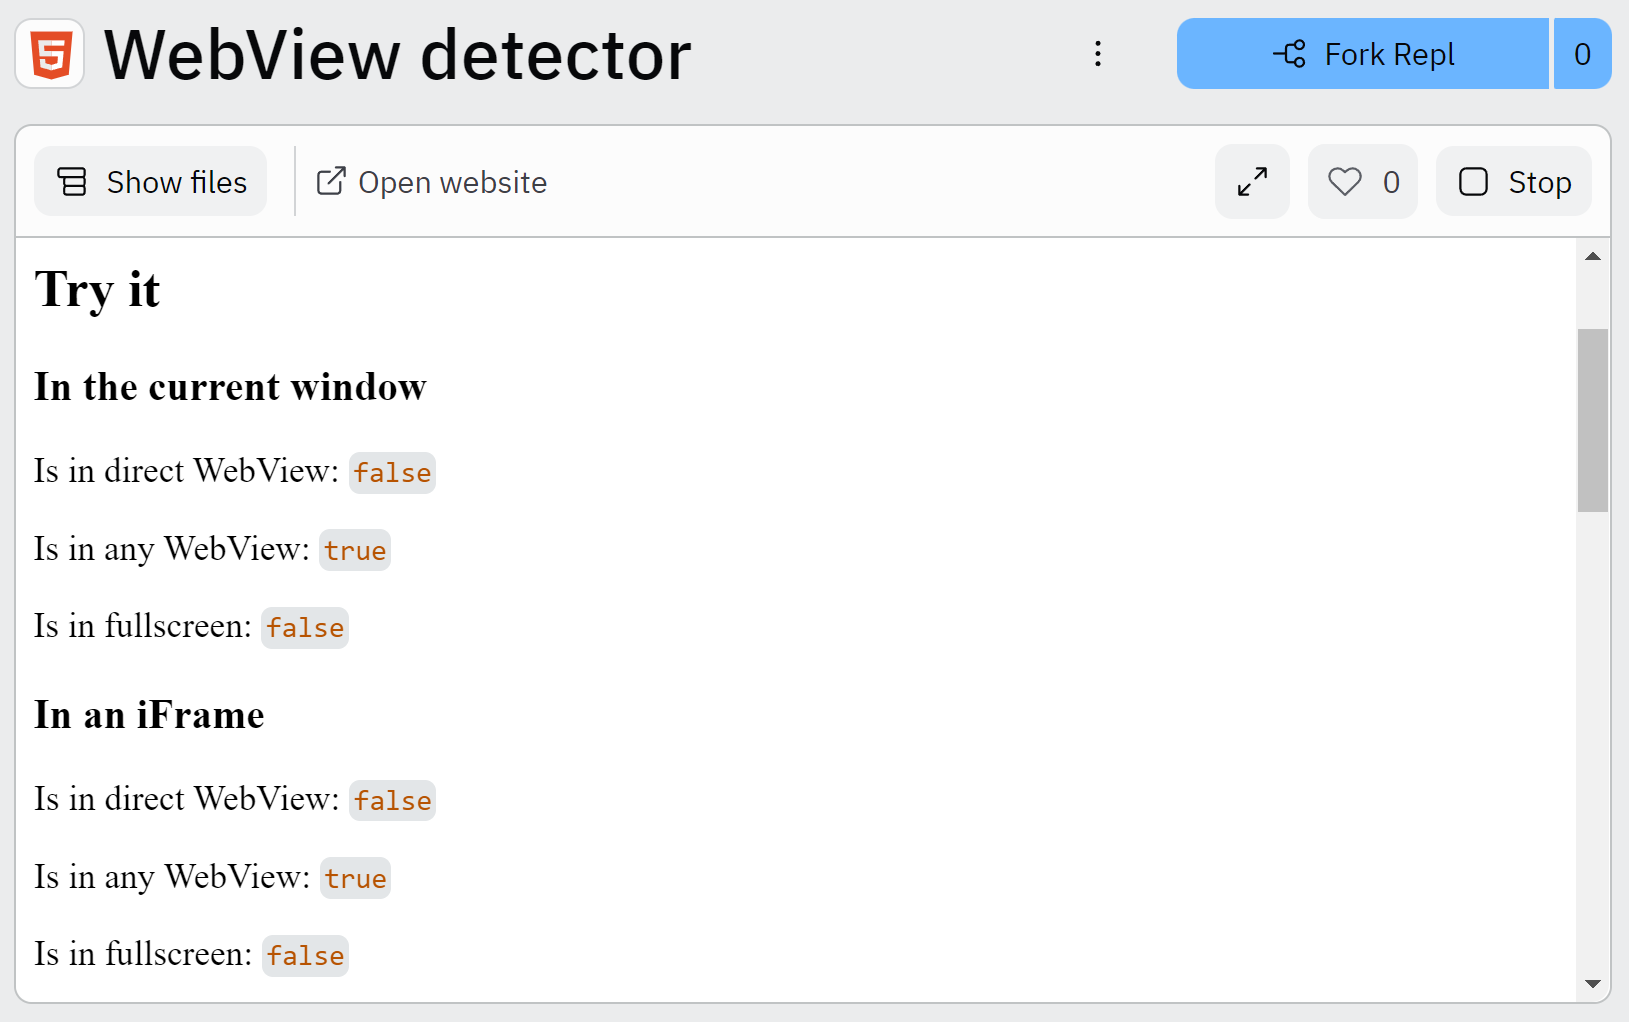The height and width of the screenshot is (1022, 1629).
Task: Click the square stop icon
Action: [x=1473, y=181]
